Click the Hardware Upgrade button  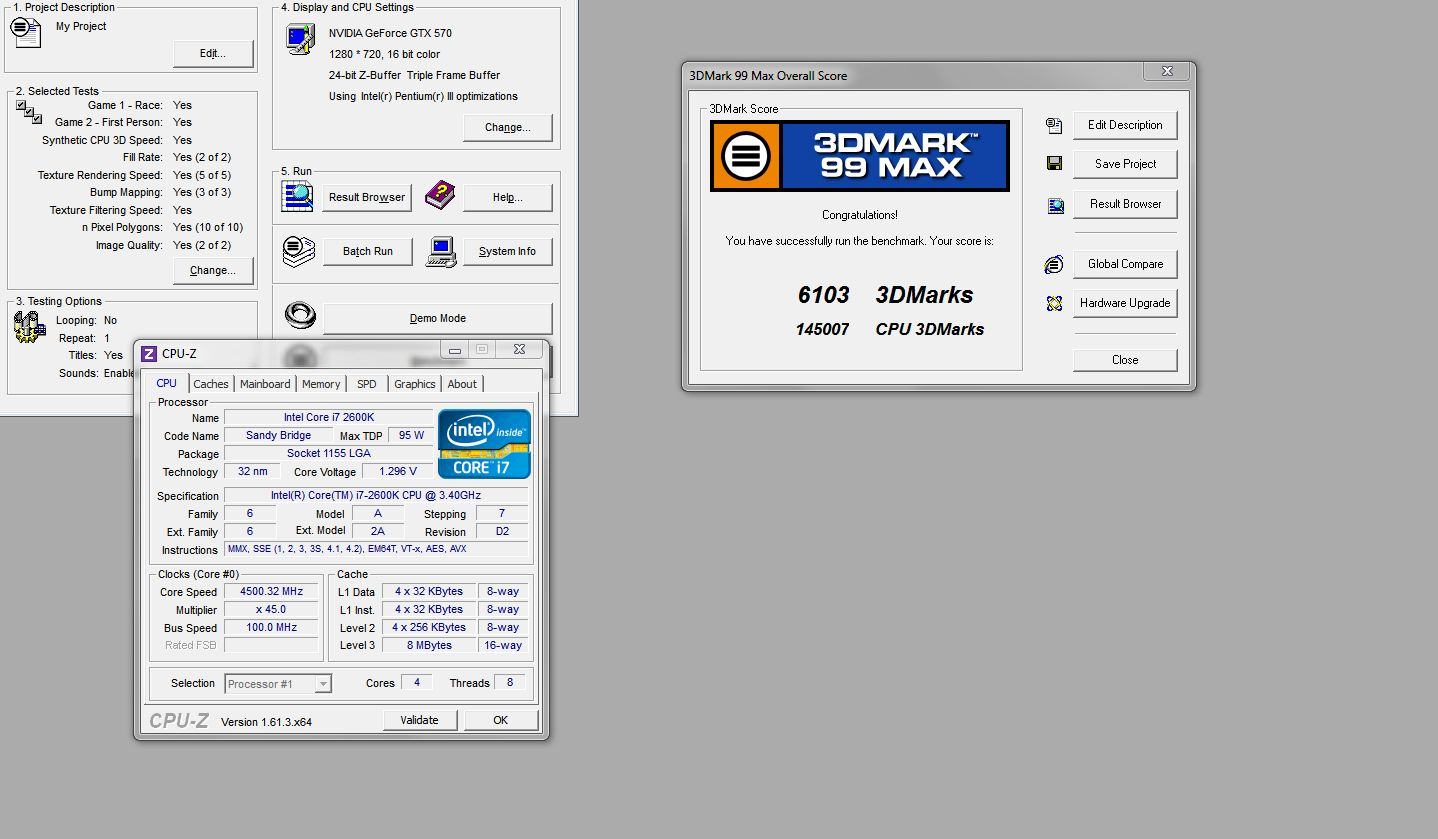point(1125,303)
